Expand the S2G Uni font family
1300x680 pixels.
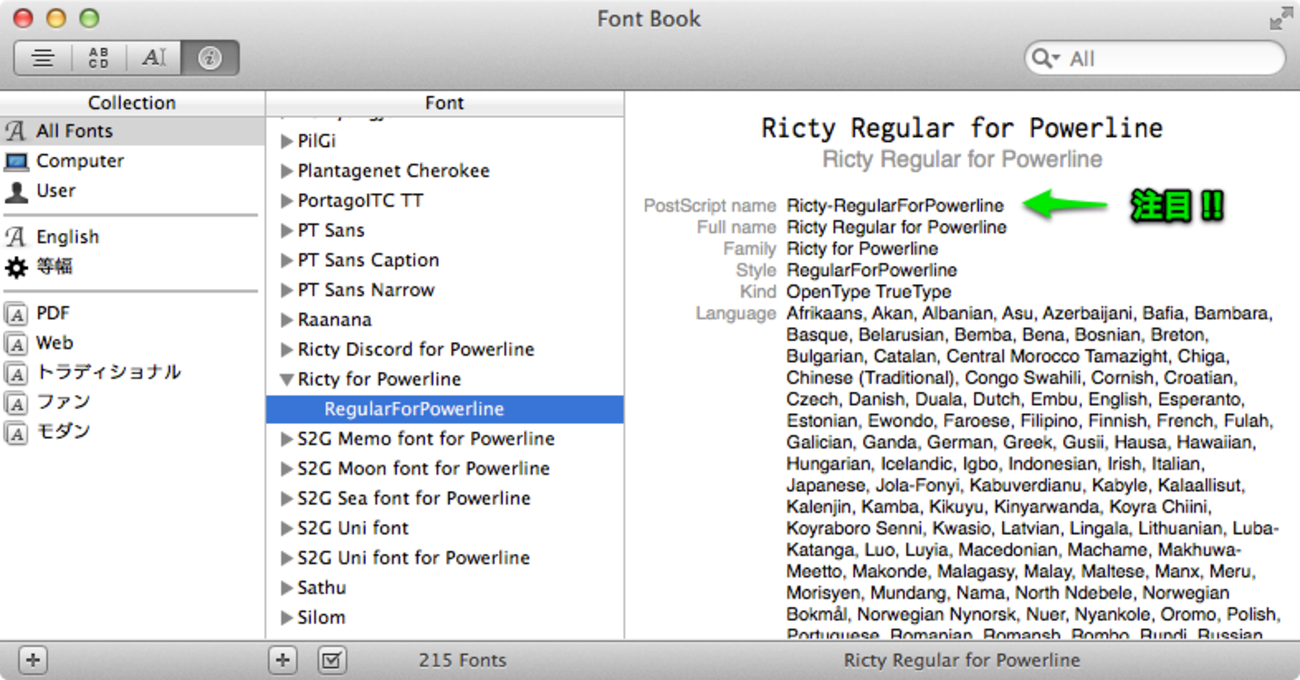(x=287, y=528)
